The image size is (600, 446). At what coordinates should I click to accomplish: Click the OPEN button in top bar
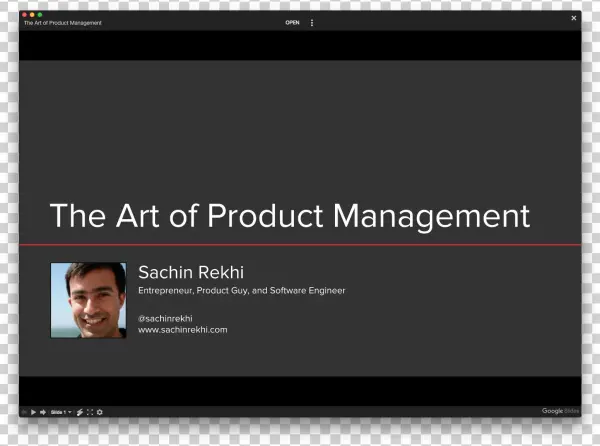coord(292,22)
